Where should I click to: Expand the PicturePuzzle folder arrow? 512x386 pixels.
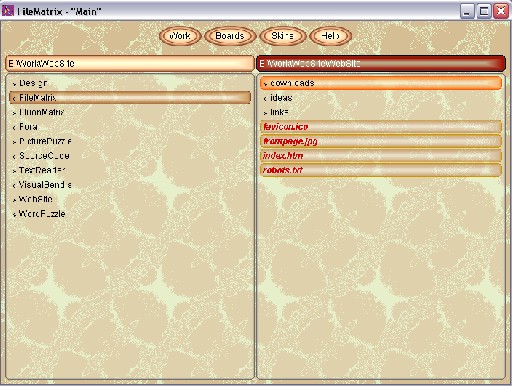(x=14, y=142)
